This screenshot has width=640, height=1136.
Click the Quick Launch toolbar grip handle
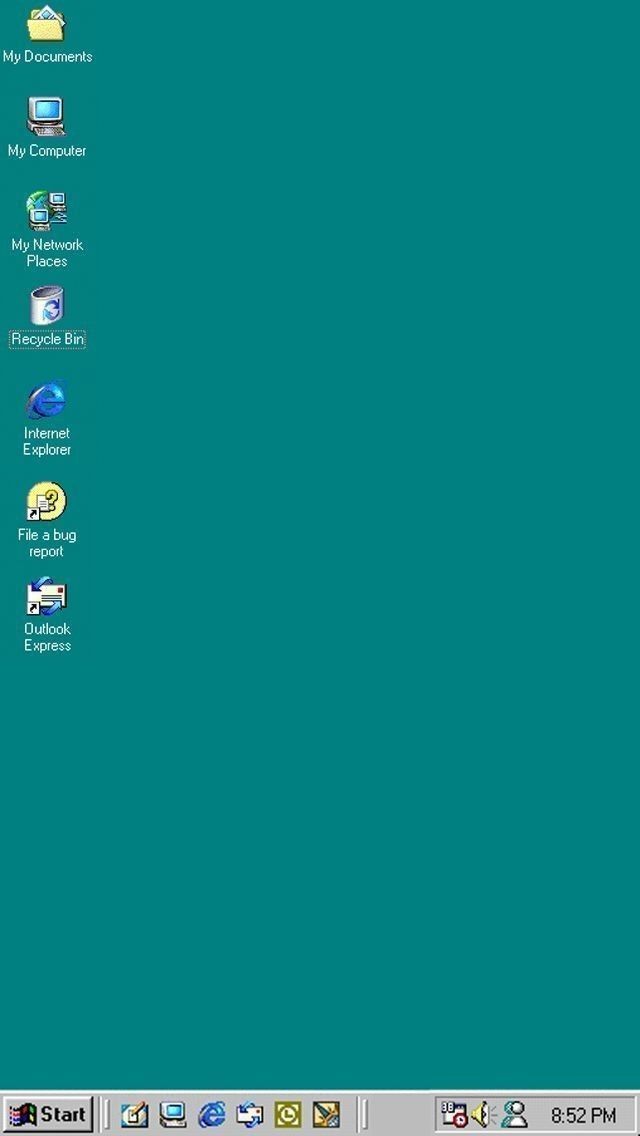[106, 1114]
